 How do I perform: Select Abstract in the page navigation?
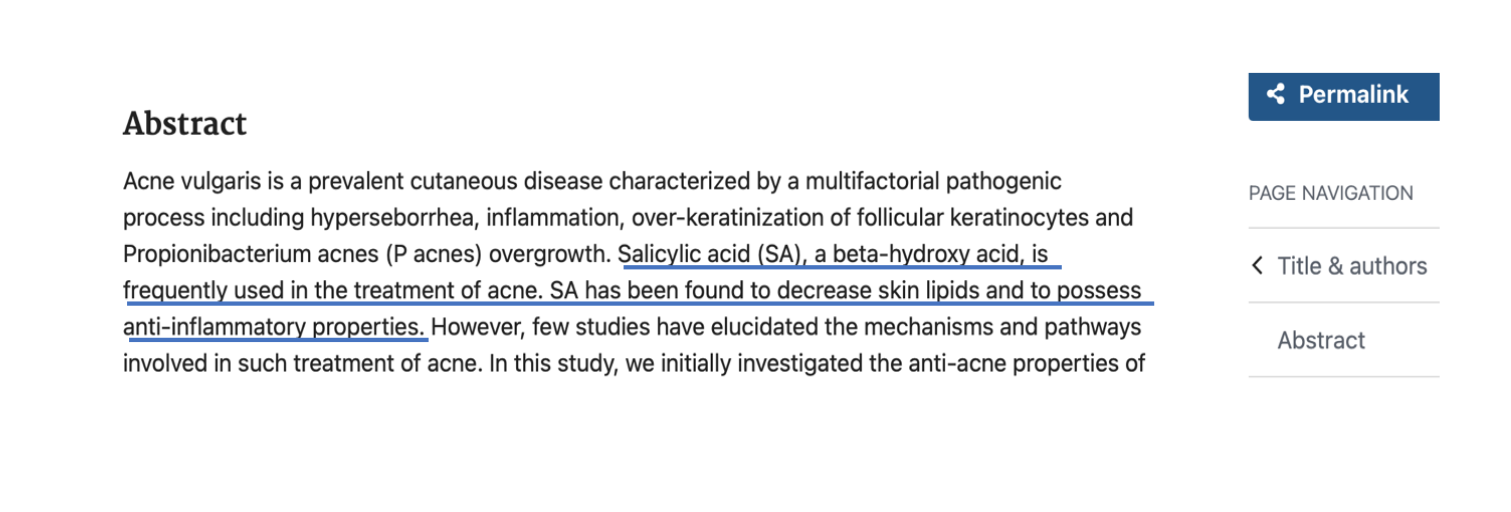coord(1321,340)
